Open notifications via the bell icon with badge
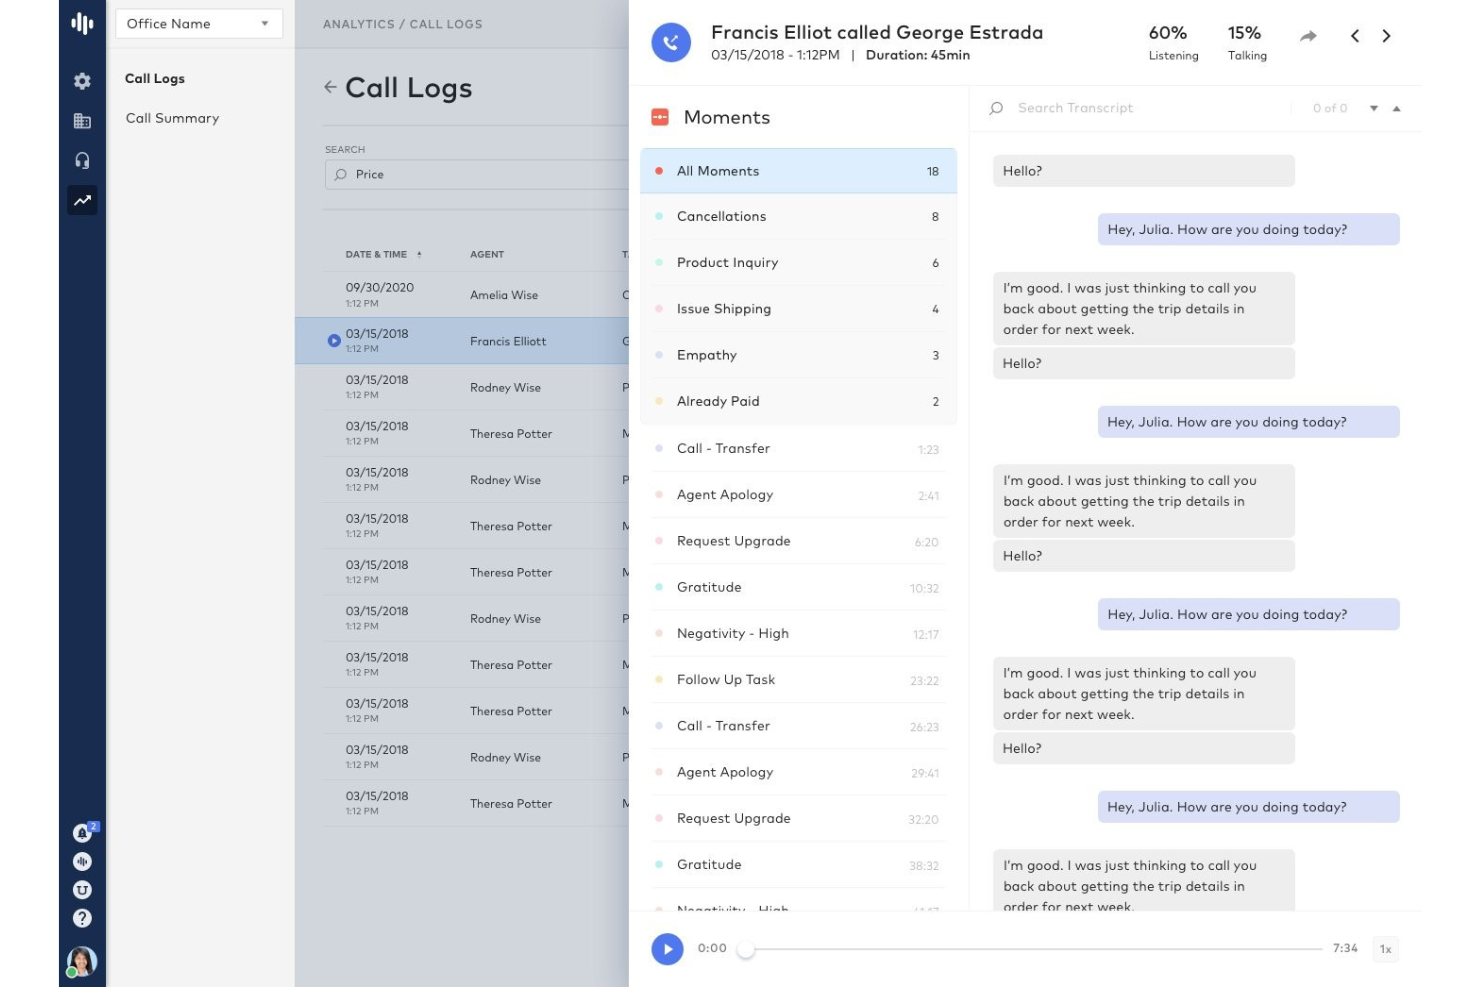This screenshot has height=987, width=1480. (x=83, y=832)
